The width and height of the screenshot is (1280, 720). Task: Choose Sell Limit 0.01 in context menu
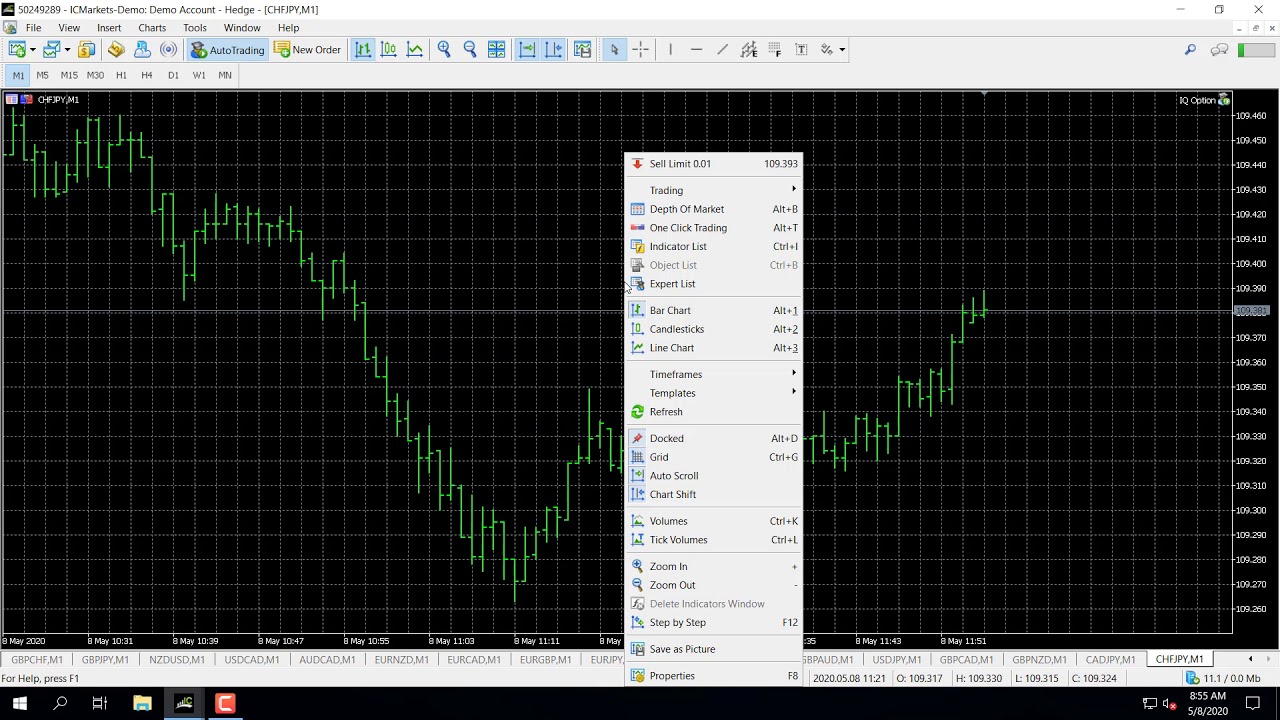coord(714,164)
